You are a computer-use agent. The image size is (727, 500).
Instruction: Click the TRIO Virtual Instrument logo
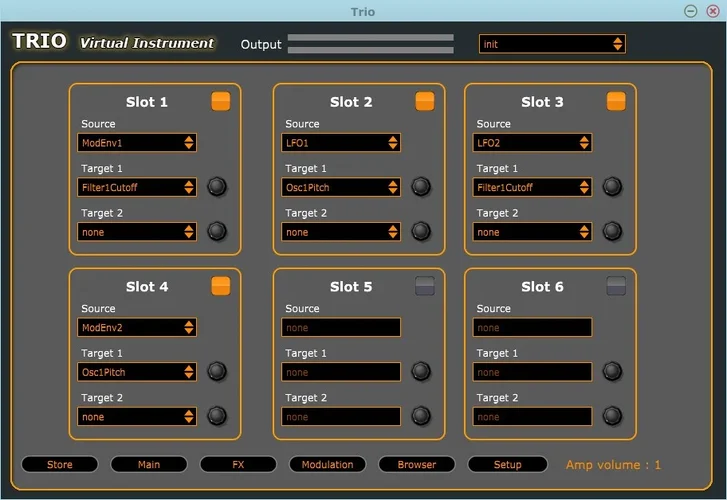pyautogui.click(x=114, y=42)
